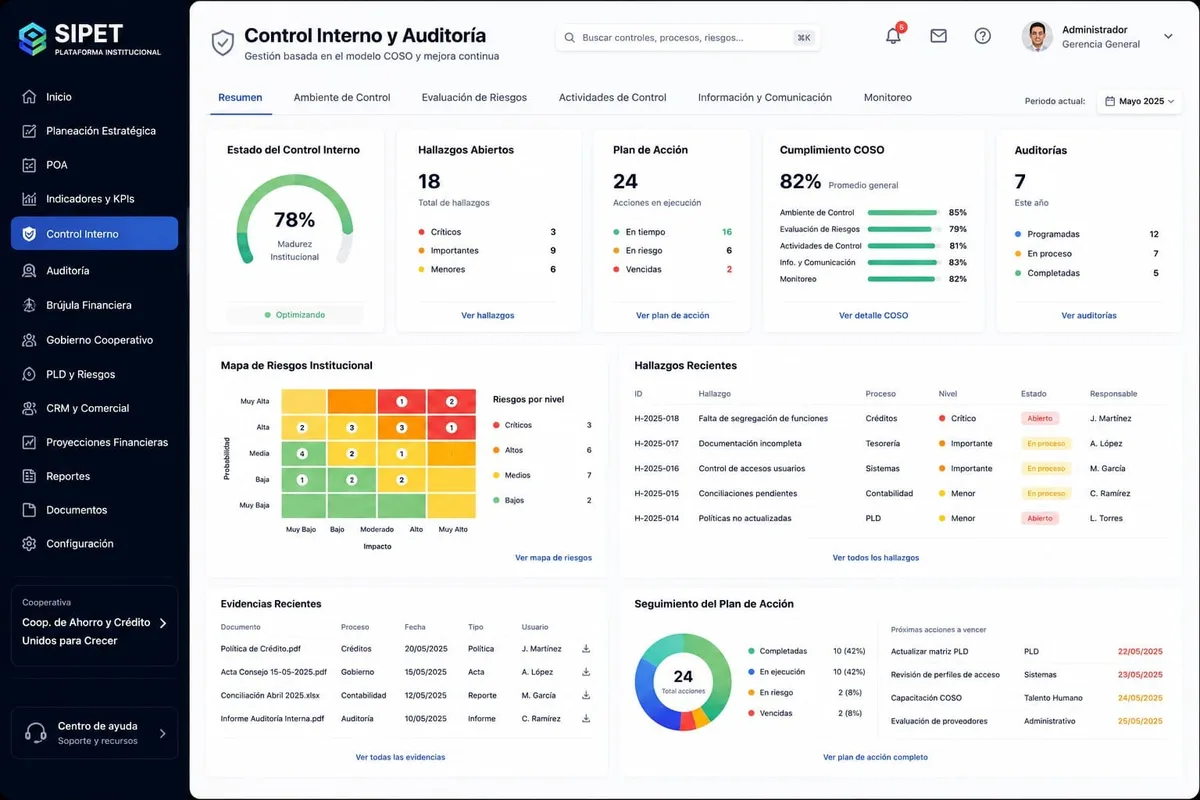Screen dimensions: 1200x800
Task: Switch to the Resumen tab
Action: click(x=240, y=98)
